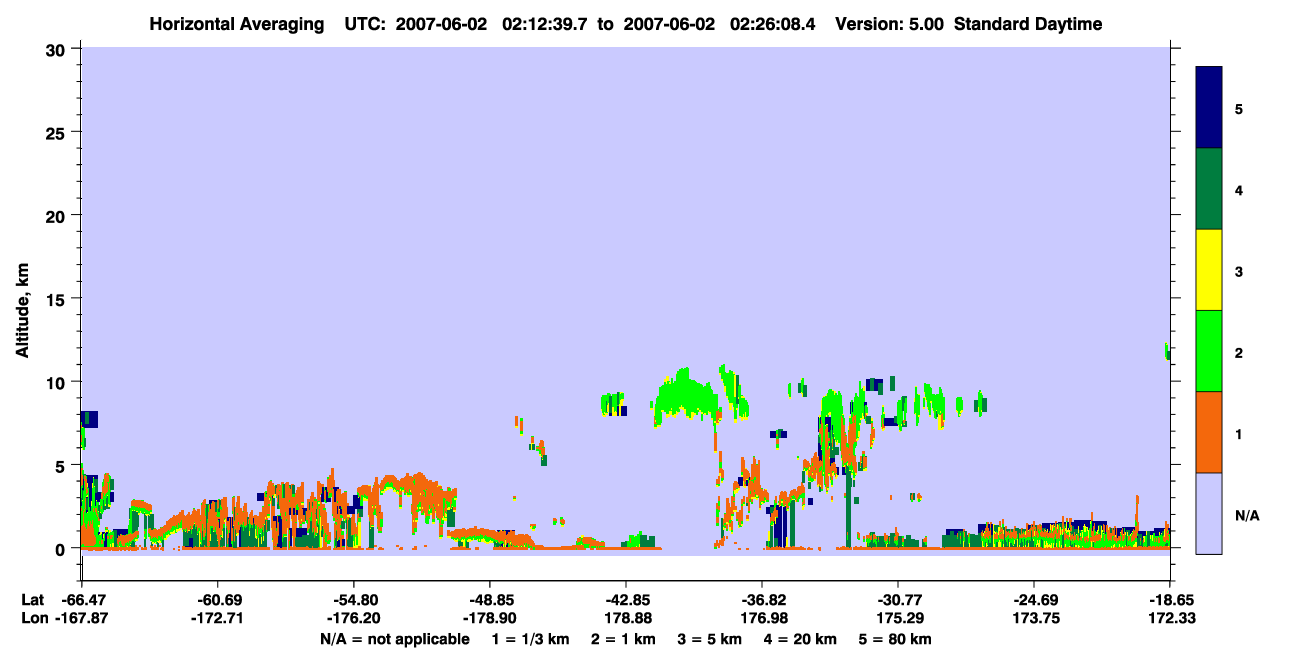This screenshot has width=1300, height=667.
Task: Click the altitude tick label 20
Action: coord(58,215)
